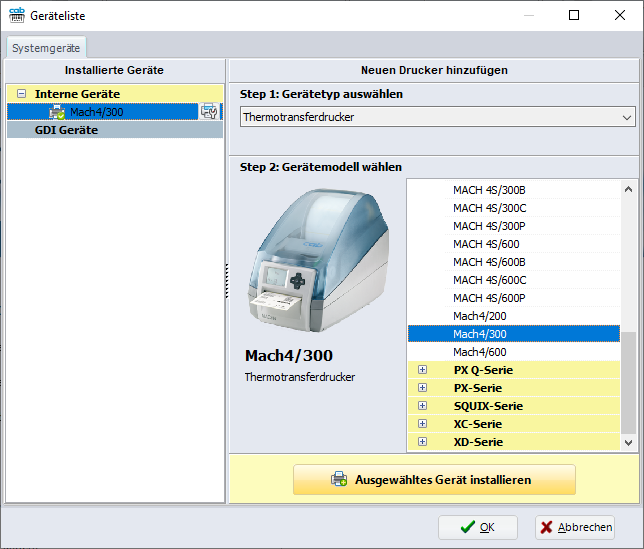Click the cab app icon in title bar
Screen dimensions: 644x549
(17, 15)
